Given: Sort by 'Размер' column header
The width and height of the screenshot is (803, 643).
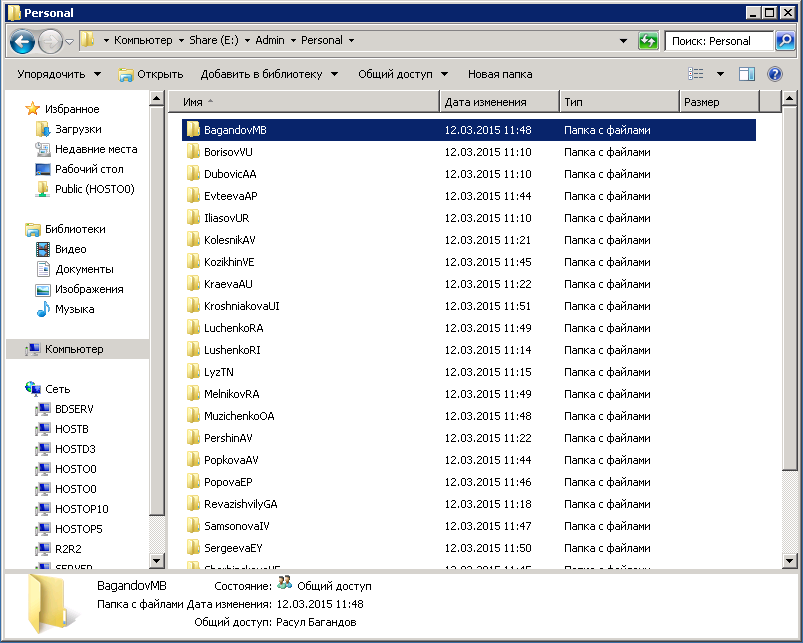Looking at the screenshot, I should tap(719, 102).
